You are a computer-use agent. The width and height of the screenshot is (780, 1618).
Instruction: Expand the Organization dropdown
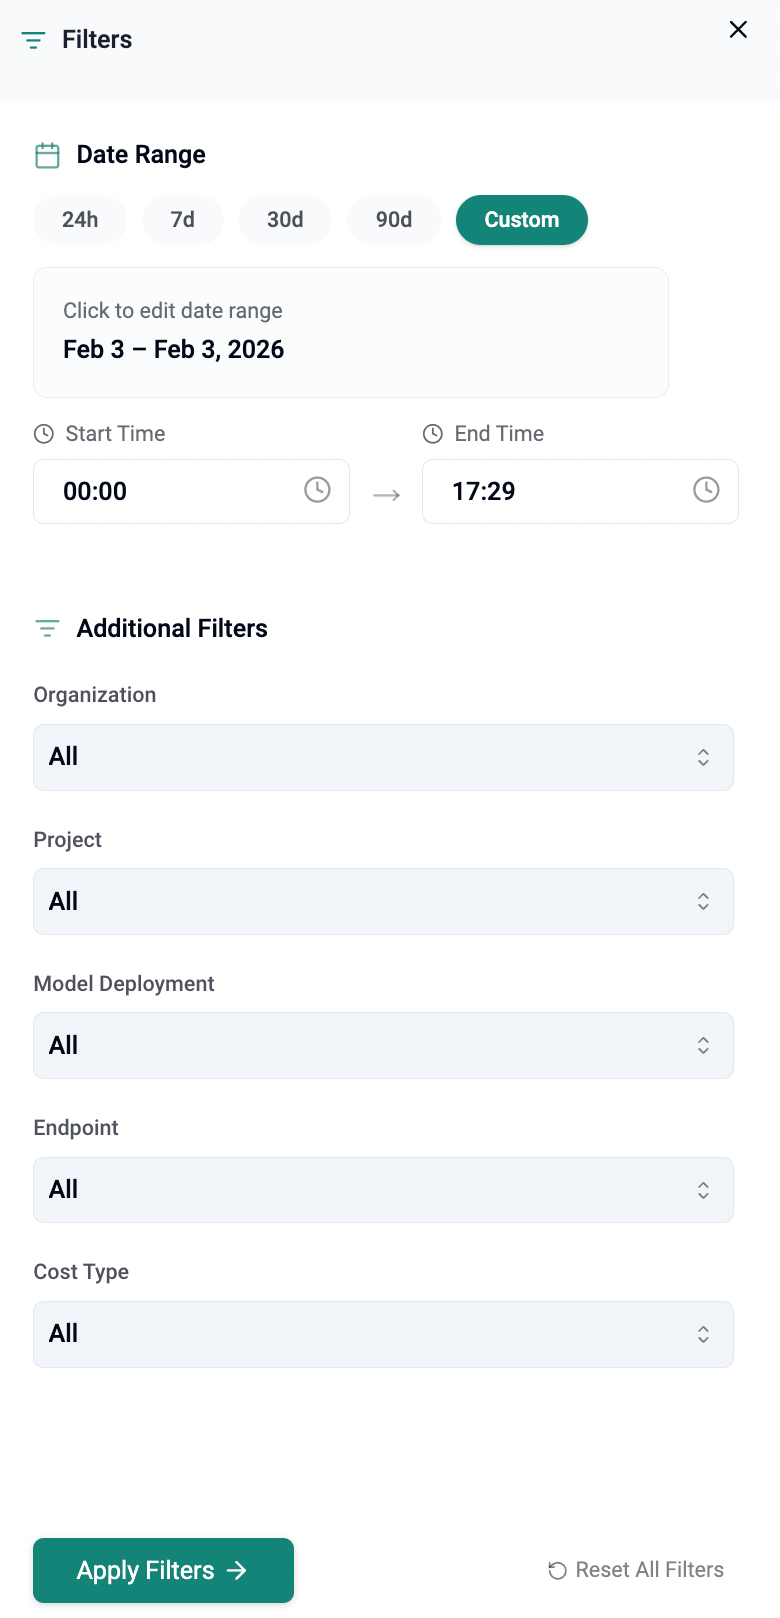pos(383,757)
